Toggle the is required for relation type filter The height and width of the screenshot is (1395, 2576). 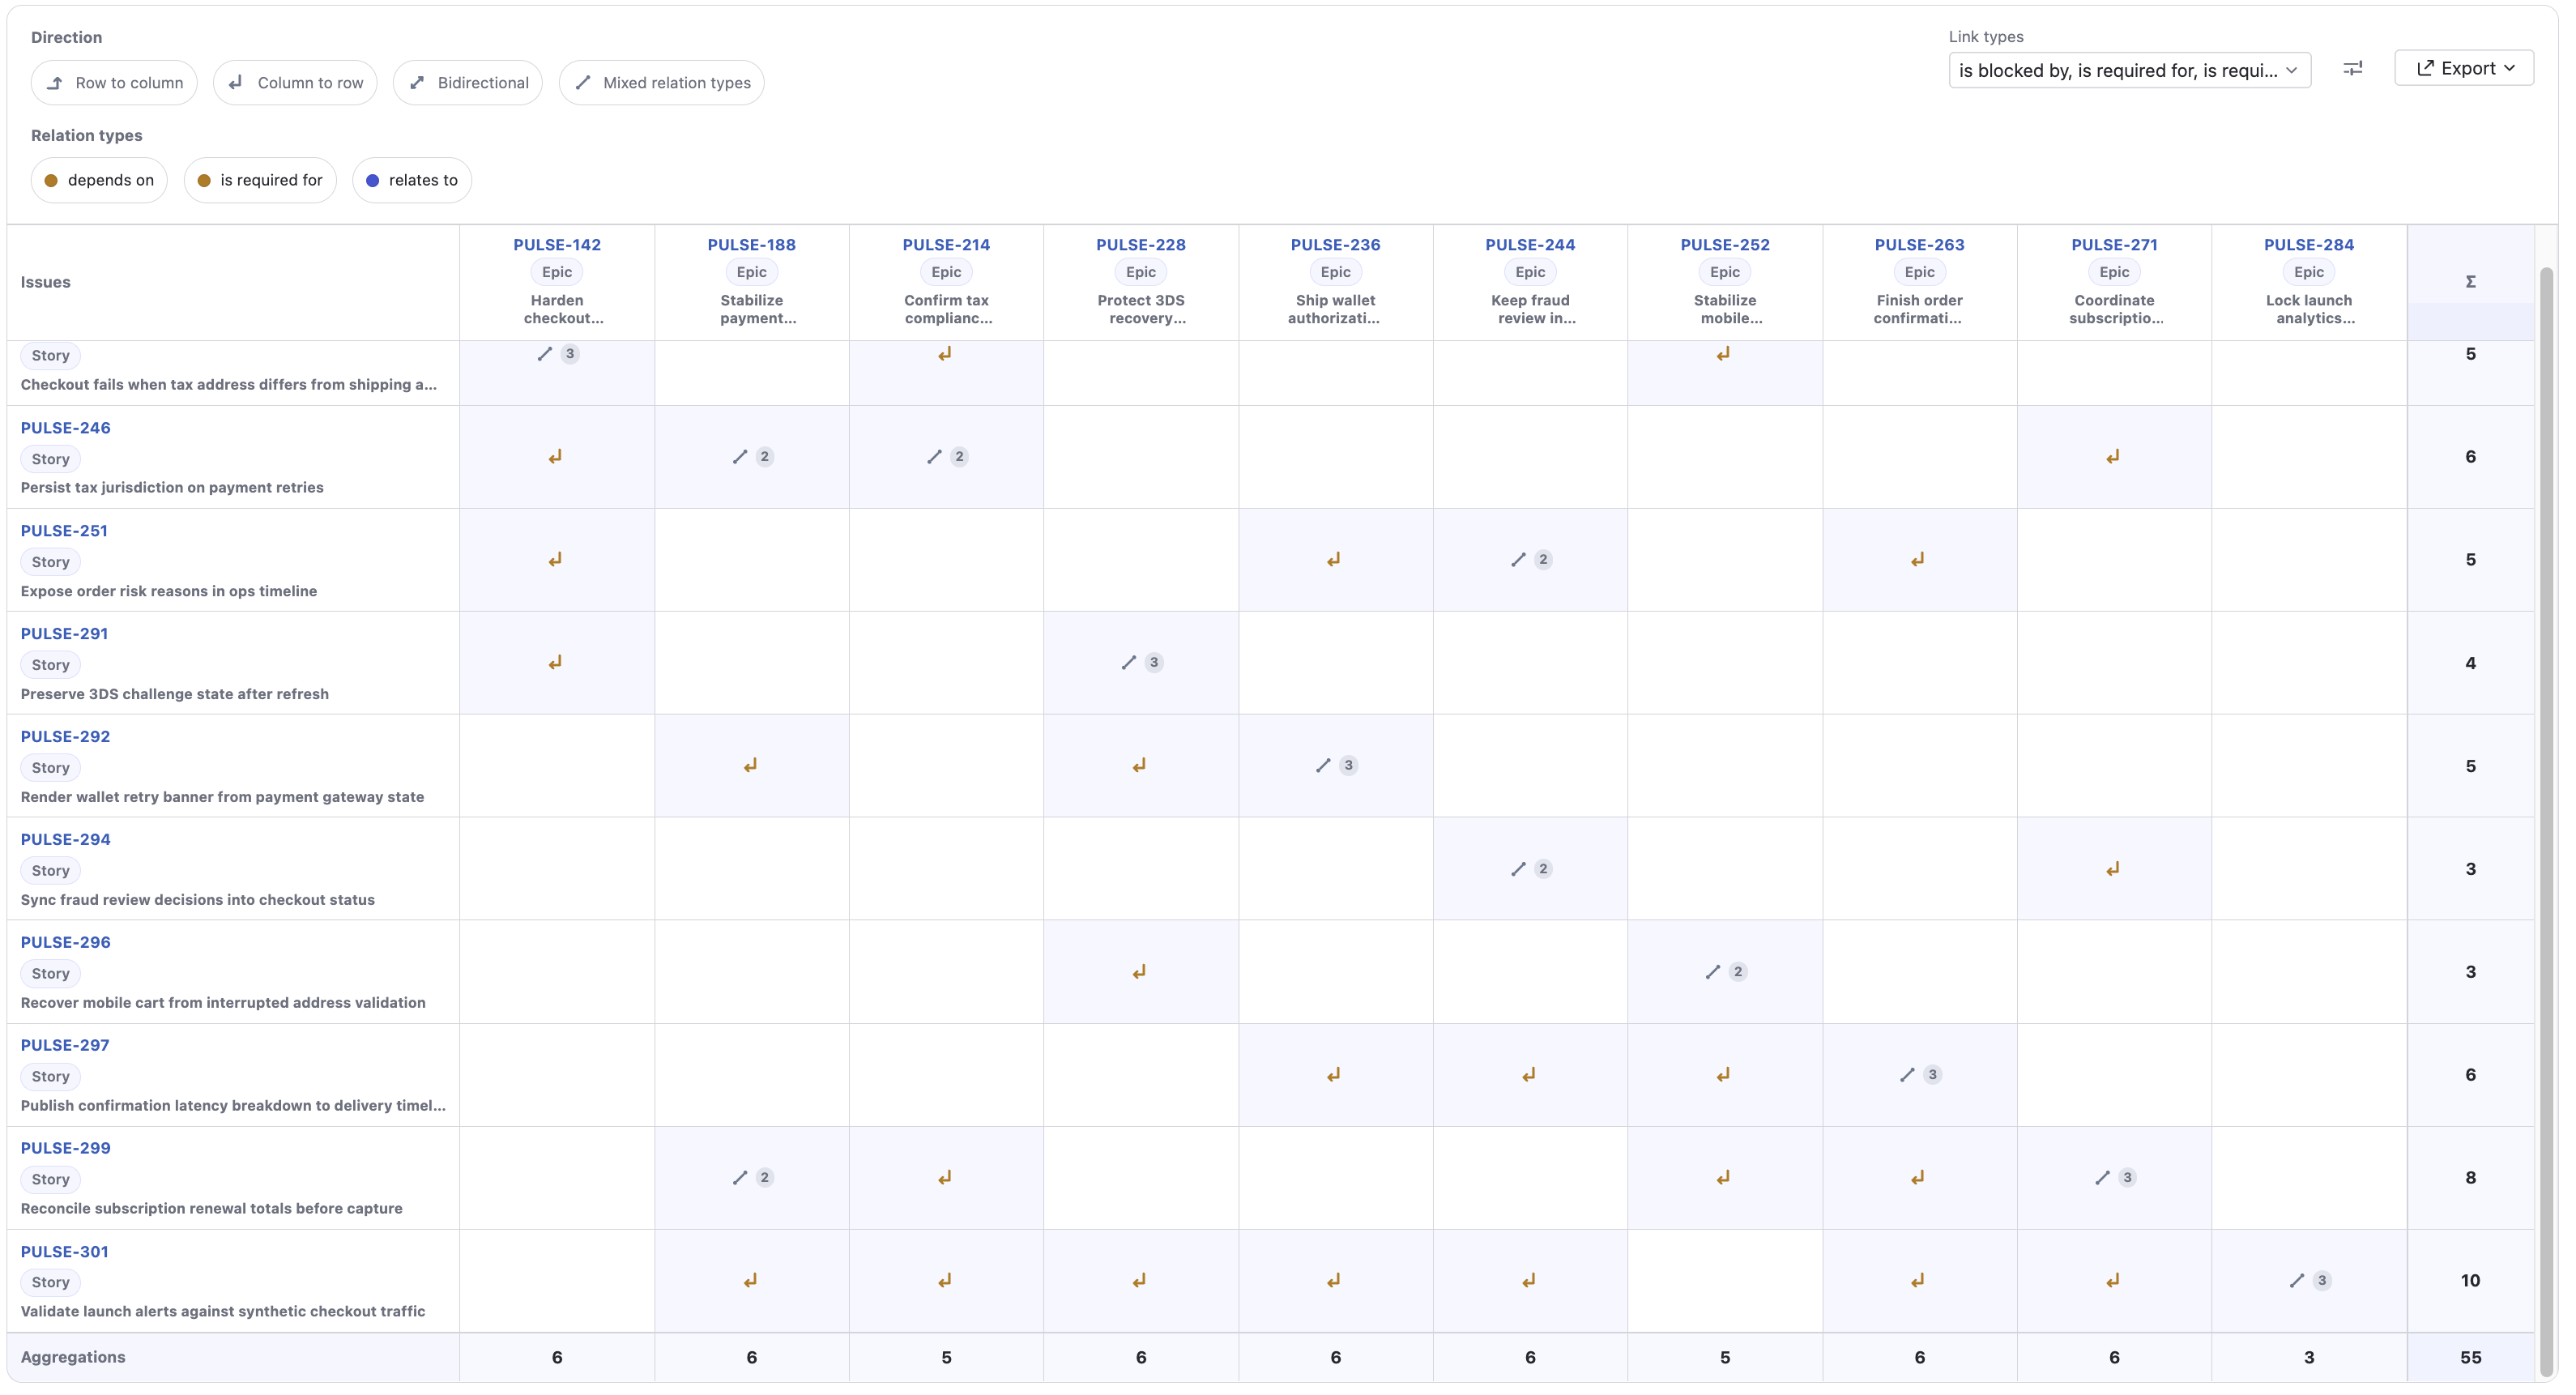coord(260,180)
